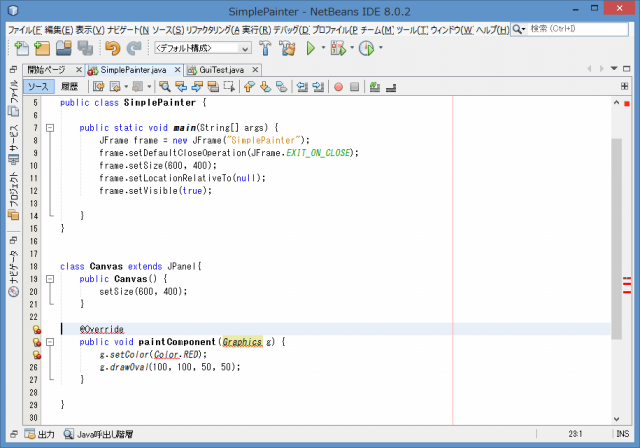Viewport: 640px width, 448px height.
Task: Click the Last Edit location icon
Action: [98, 86]
